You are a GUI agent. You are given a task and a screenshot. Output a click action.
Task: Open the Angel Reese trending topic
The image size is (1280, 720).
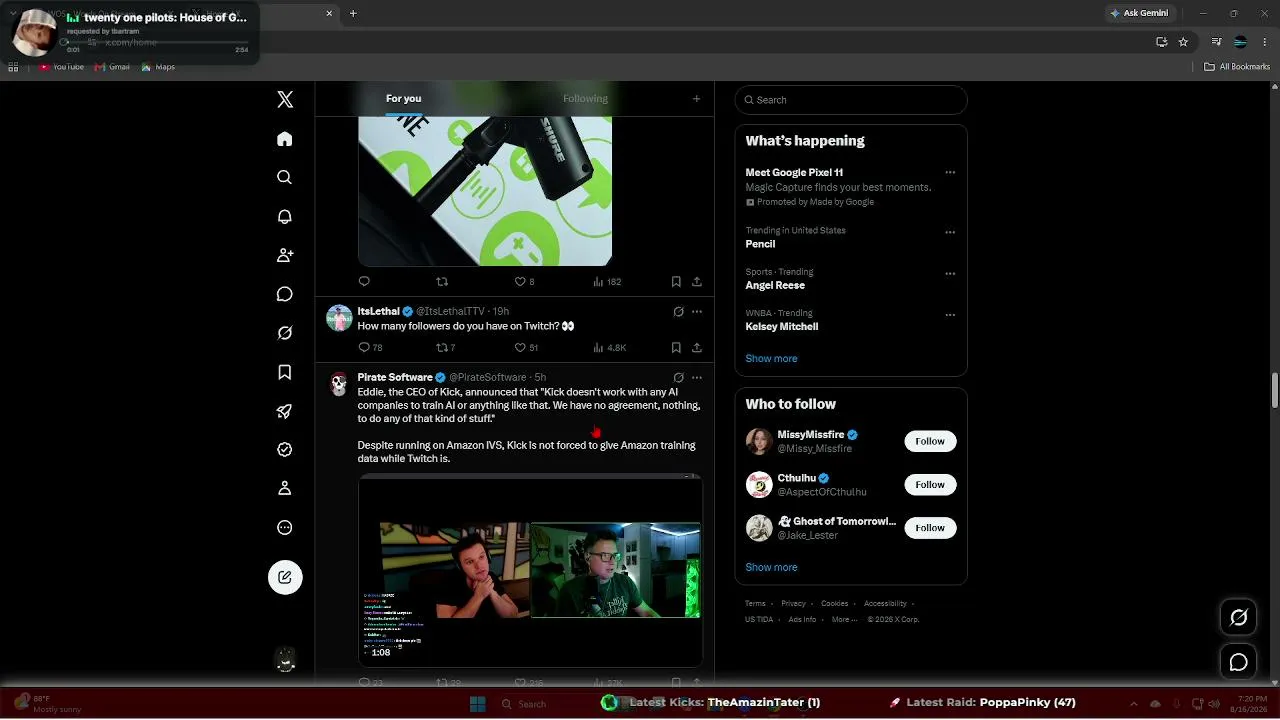point(775,285)
